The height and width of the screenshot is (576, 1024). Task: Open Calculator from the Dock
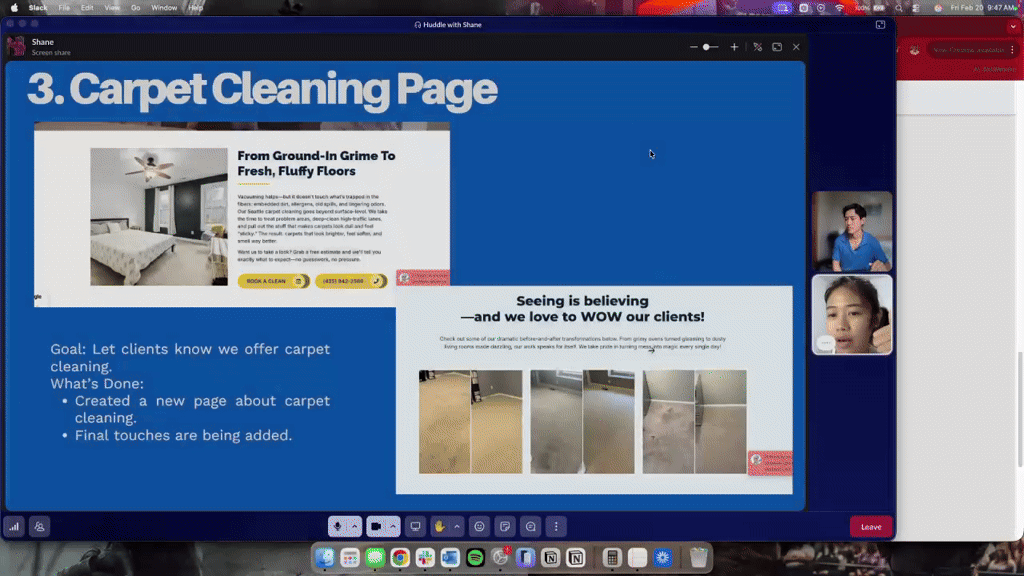(612, 557)
